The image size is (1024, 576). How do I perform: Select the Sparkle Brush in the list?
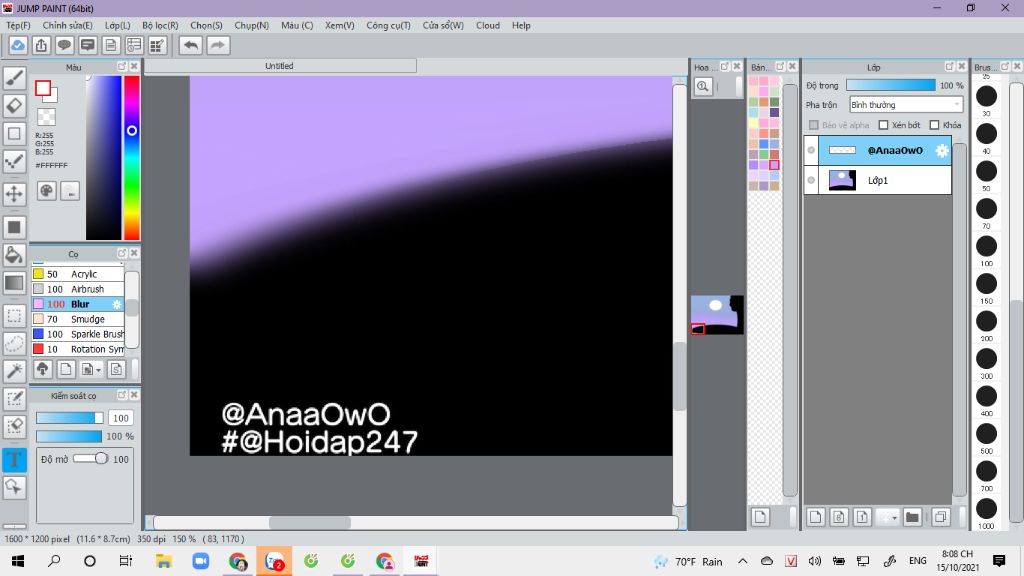(x=78, y=334)
